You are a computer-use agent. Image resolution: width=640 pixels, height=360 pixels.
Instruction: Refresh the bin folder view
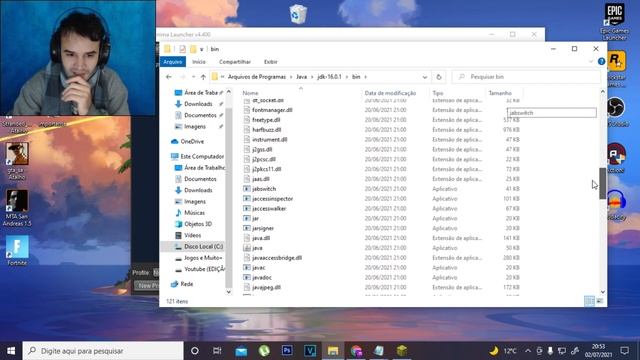pyautogui.click(x=439, y=77)
